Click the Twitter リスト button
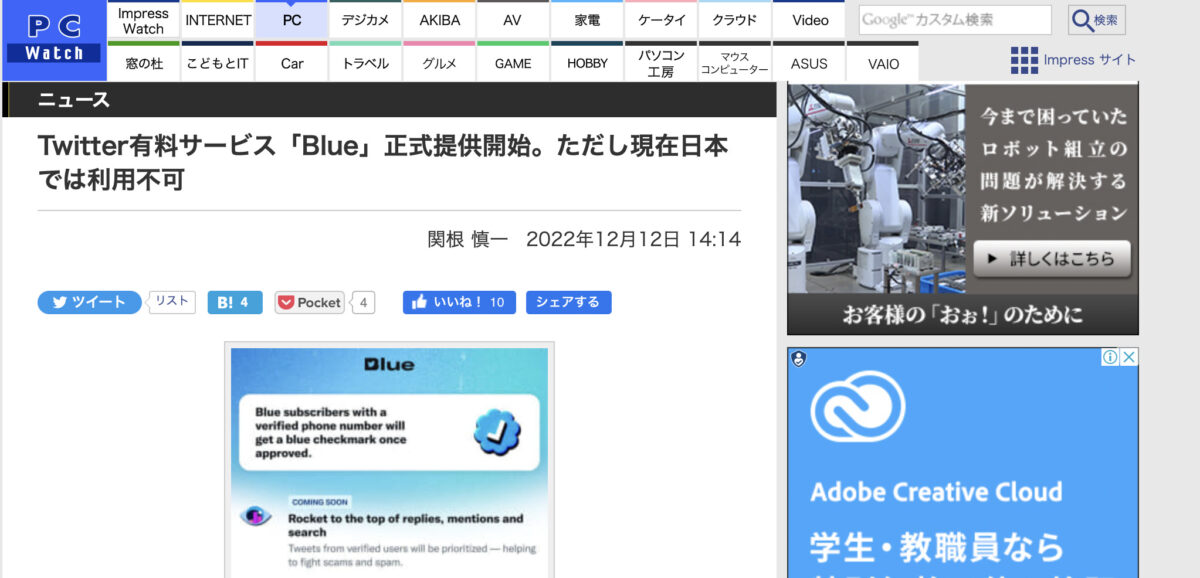This screenshot has width=1200, height=578. pyautogui.click(x=172, y=302)
